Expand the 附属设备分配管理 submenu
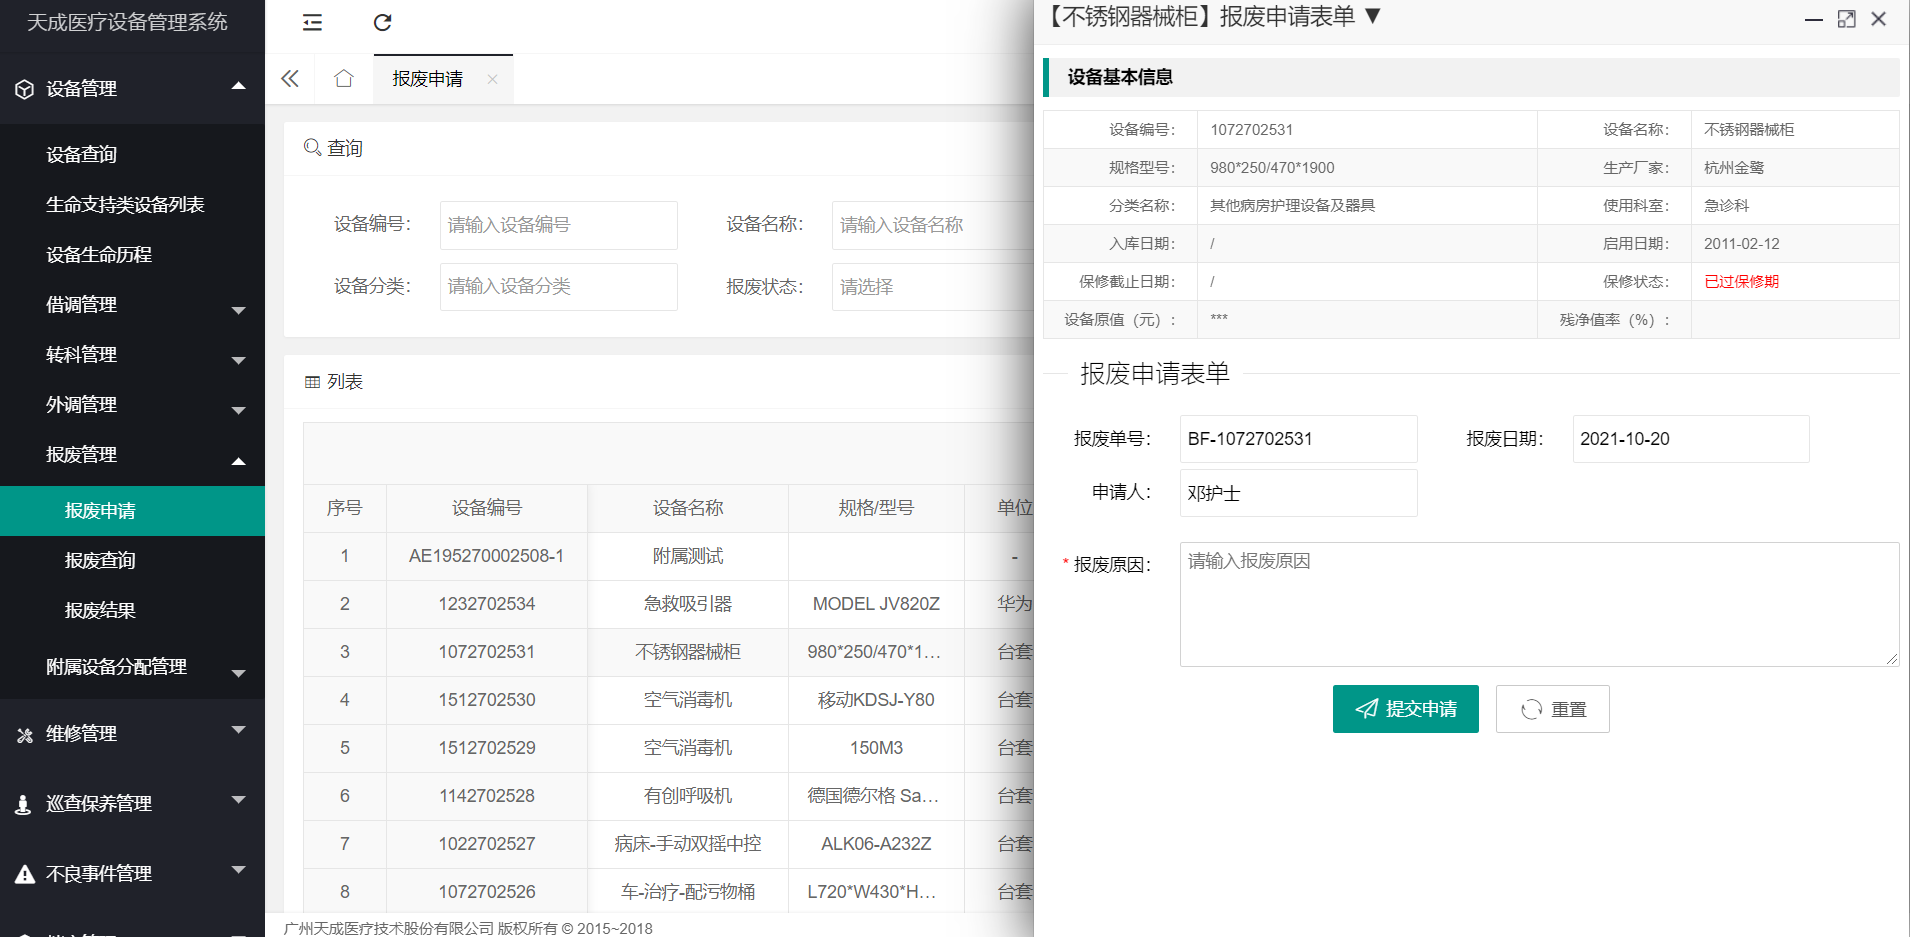This screenshot has height=937, width=1910. [238, 673]
